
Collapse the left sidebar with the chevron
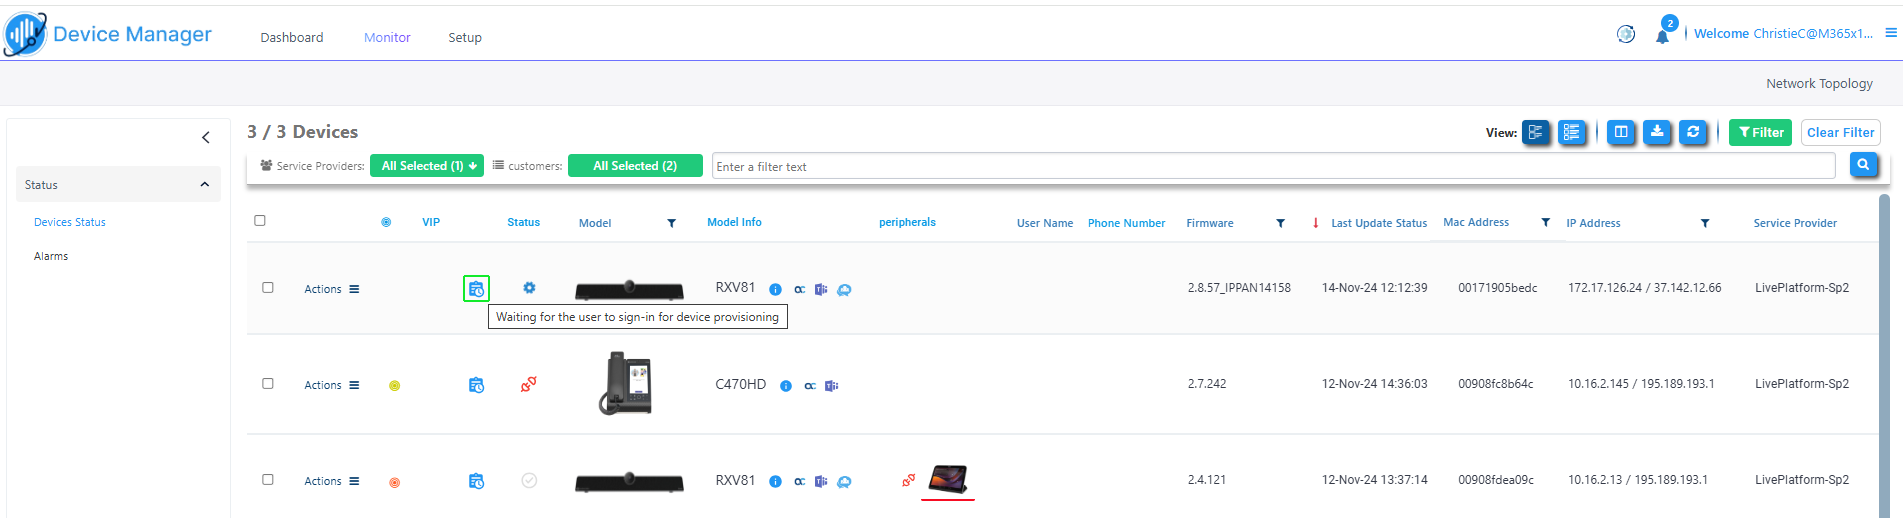(x=206, y=137)
